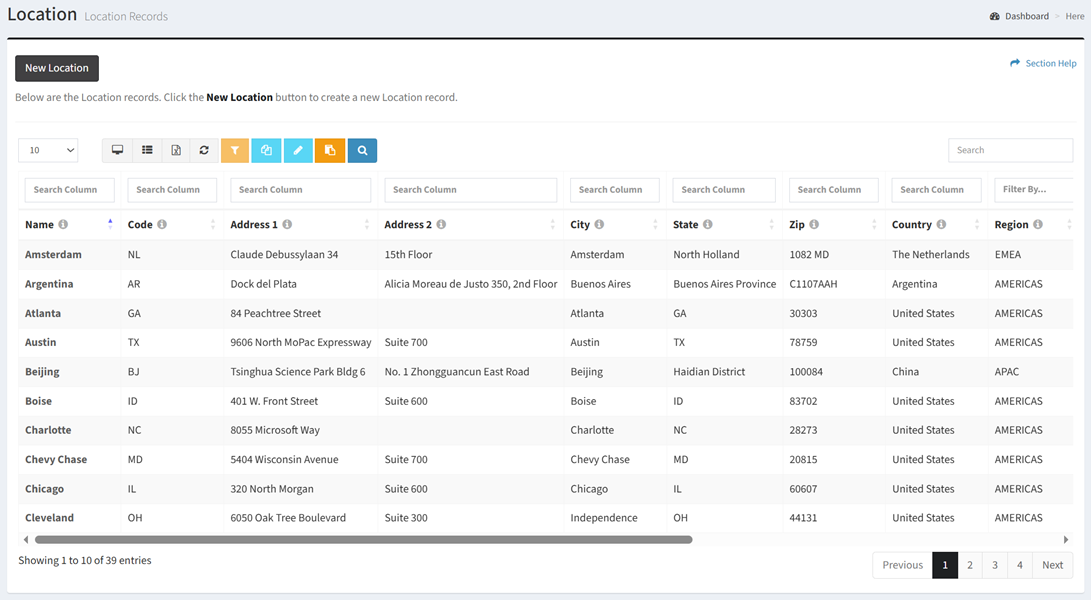Click the yellow filter funnel button
Viewport: 1091px width, 600px height.
click(x=235, y=150)
